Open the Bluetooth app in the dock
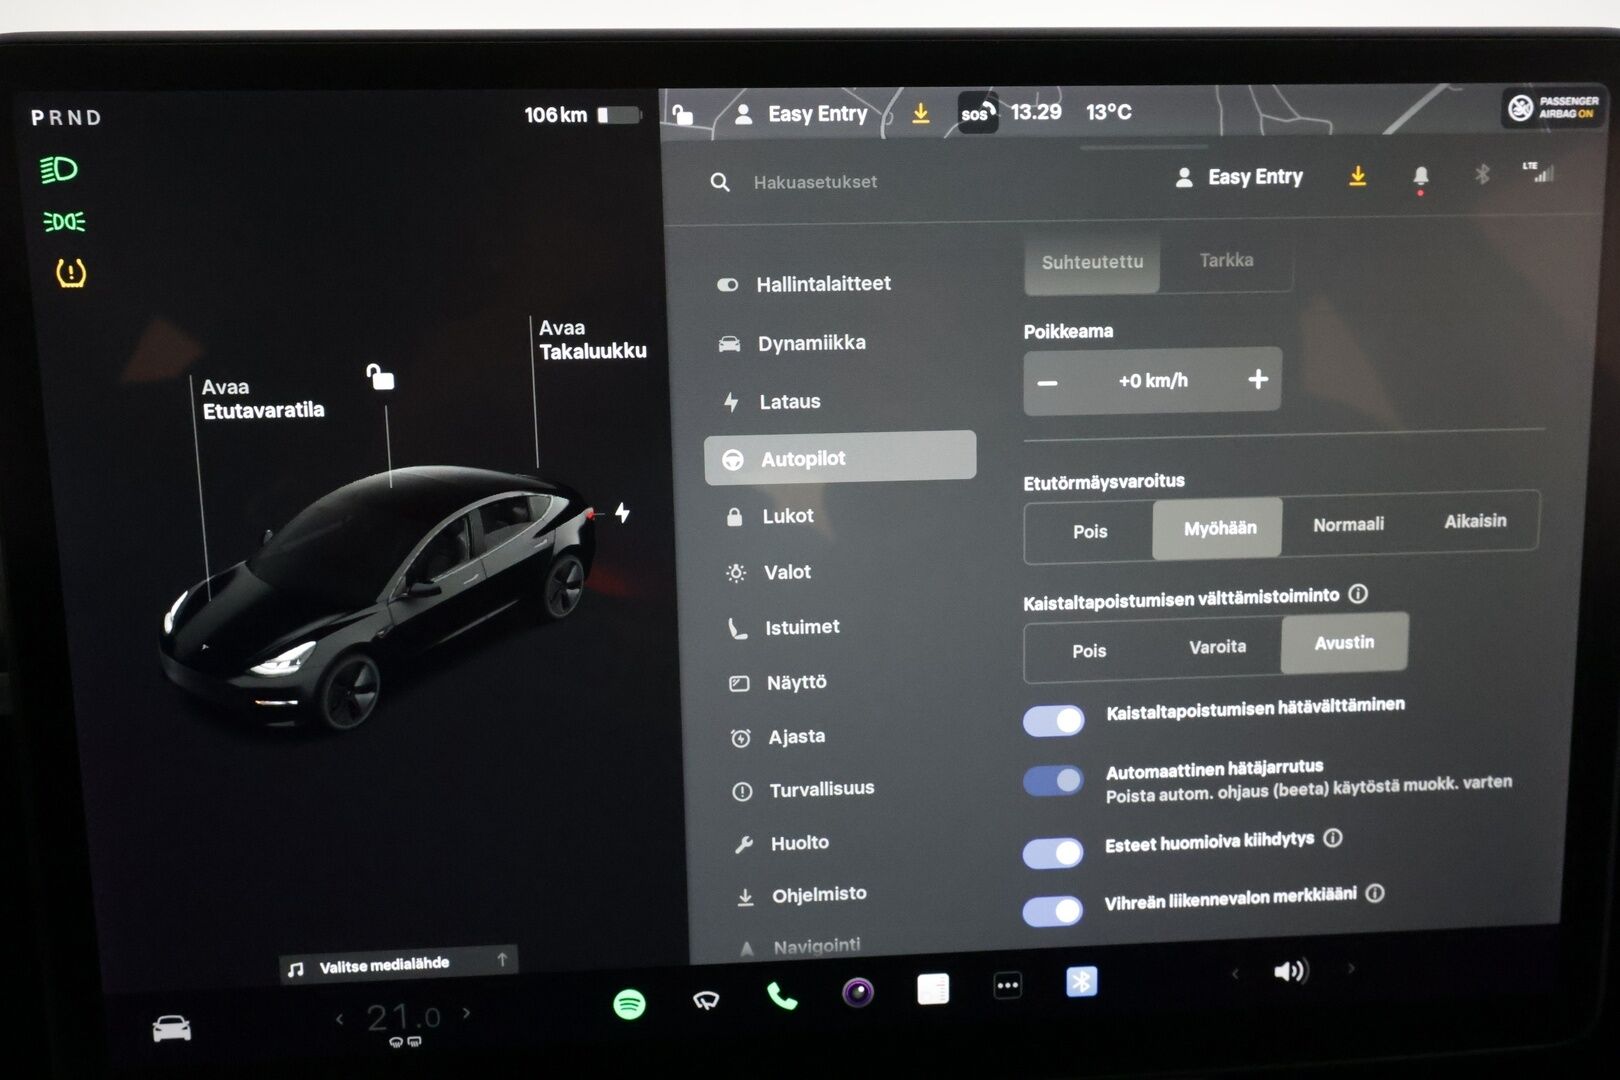Screen dimensions: 1620x1080 [x=1081, y=982]
